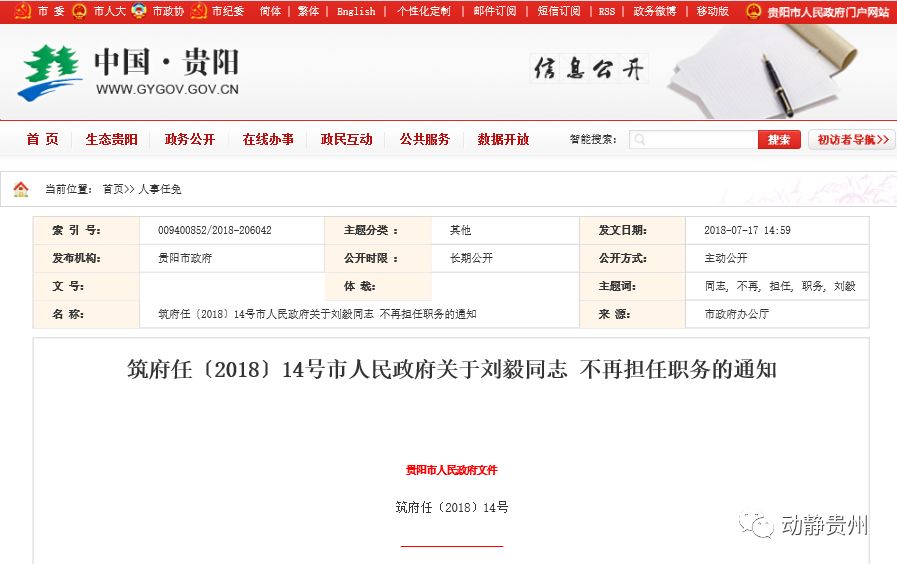
Task: Click the 市委 party emblem icon
Action: click(21, 11)
